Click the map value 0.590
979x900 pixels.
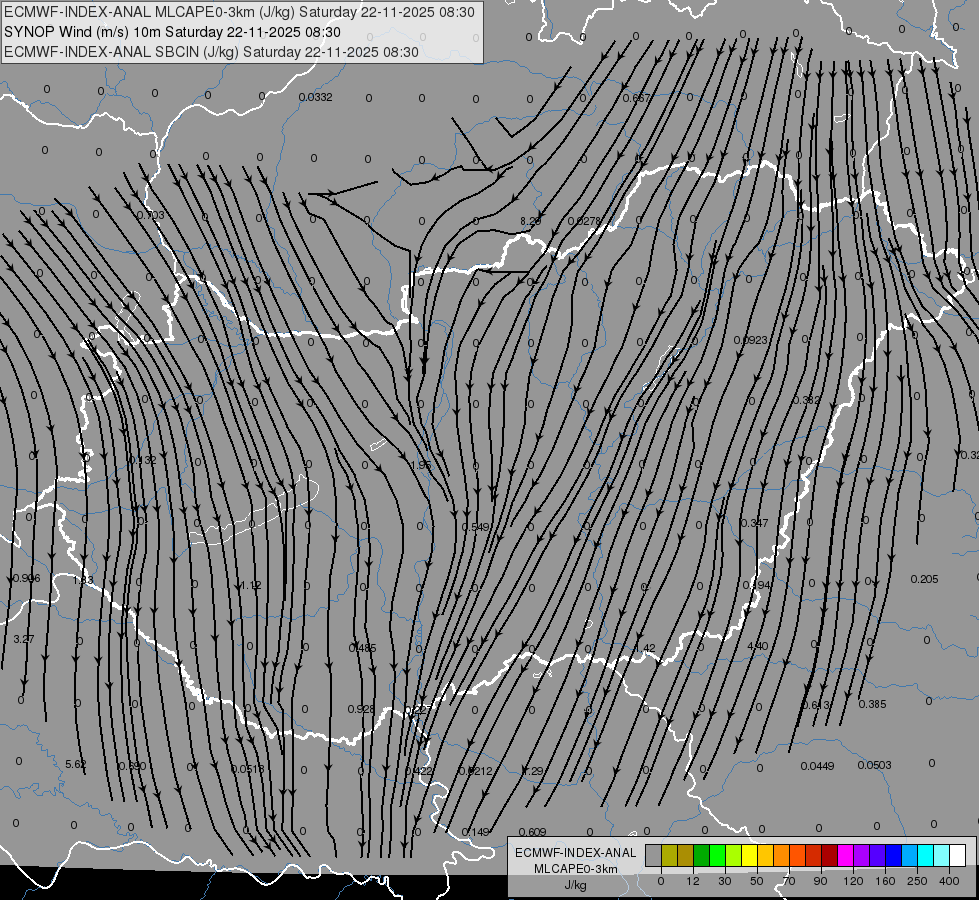[x=132, y=766]
